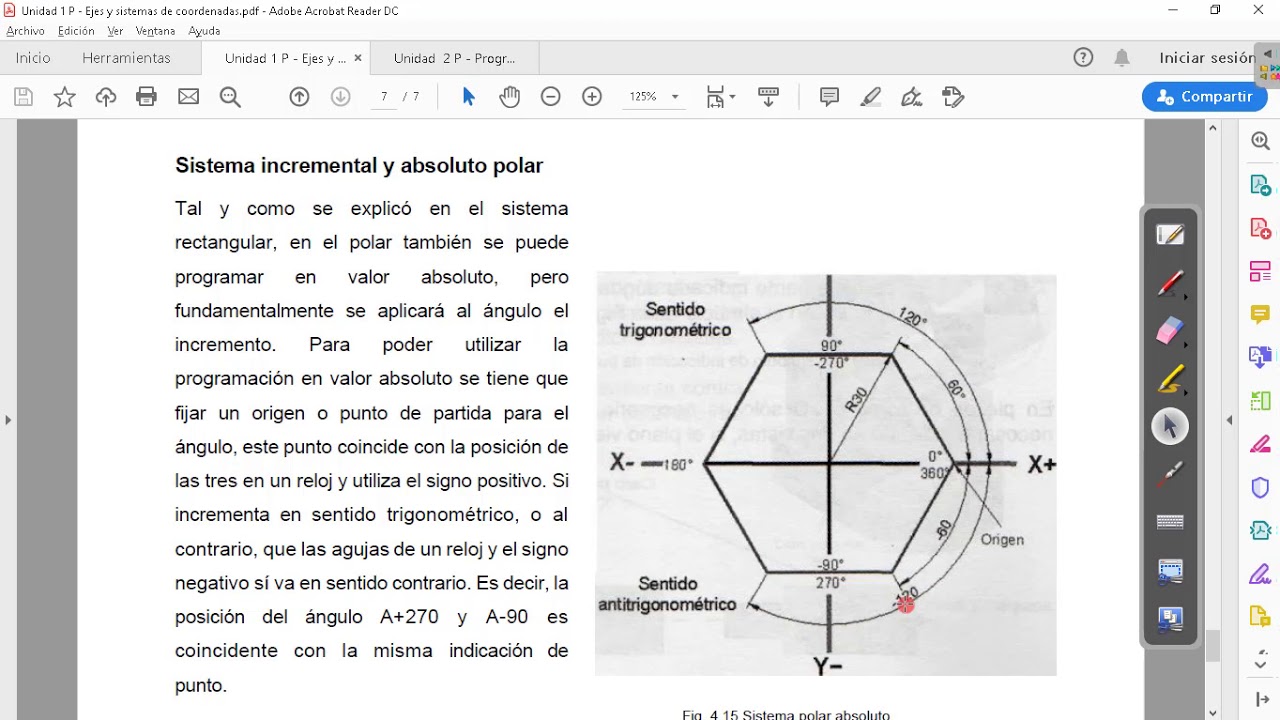Edit the current page number field
The image size is (1280, 720).
pos(384,97)
